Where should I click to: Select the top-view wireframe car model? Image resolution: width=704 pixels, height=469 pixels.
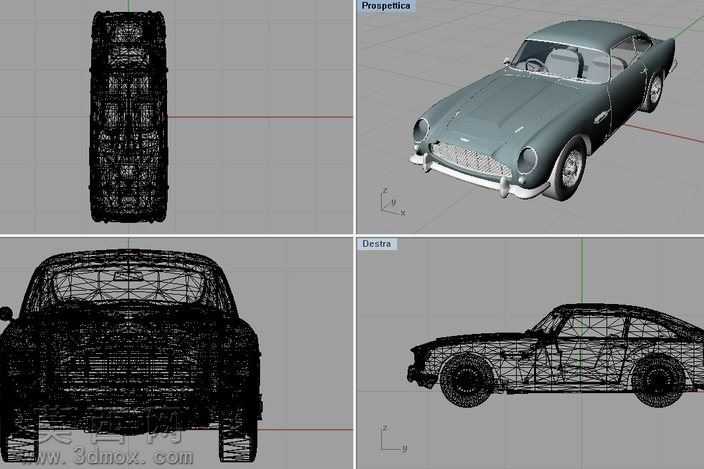129,117
